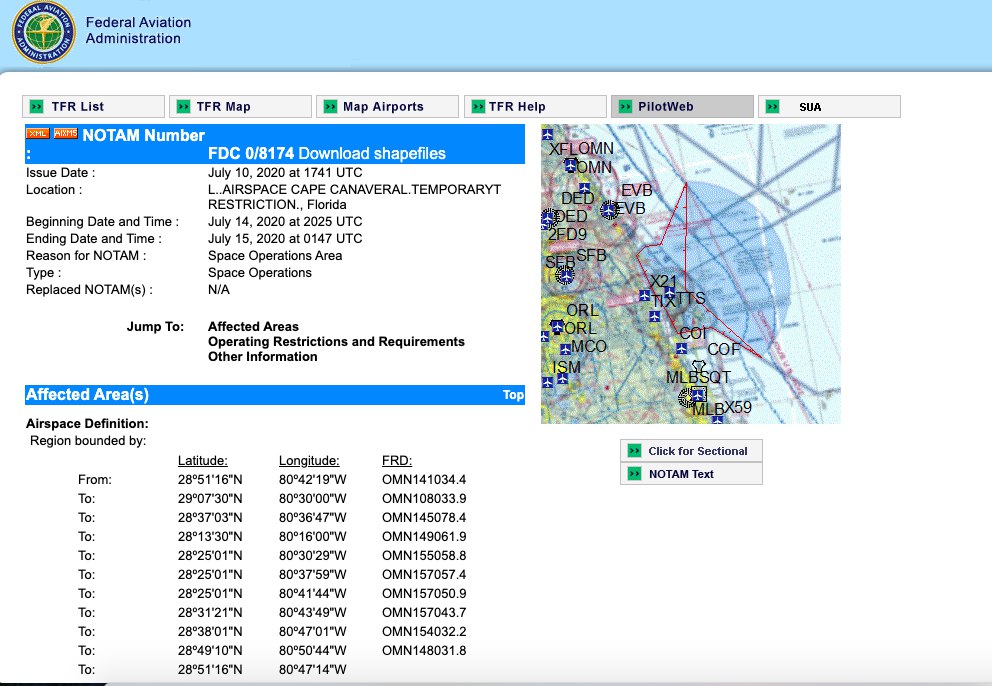Click beginning date July 14, 2020 at 2025 UTC
Image resolution: width=992 pixels, height=686 pixels.
285,222
